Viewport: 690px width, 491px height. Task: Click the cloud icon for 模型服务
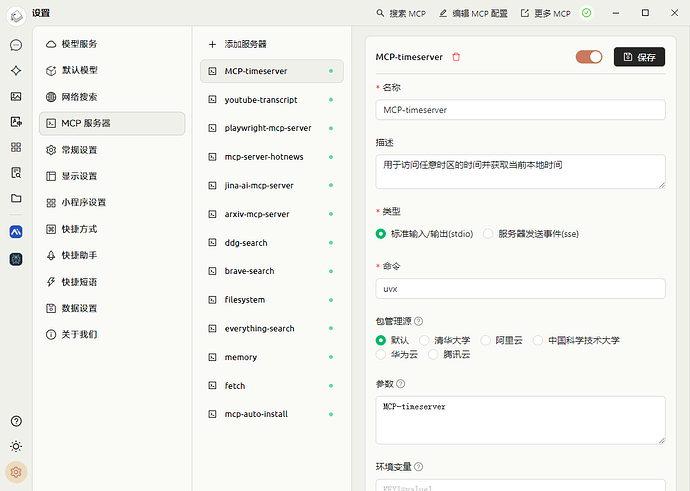point(51,44)
